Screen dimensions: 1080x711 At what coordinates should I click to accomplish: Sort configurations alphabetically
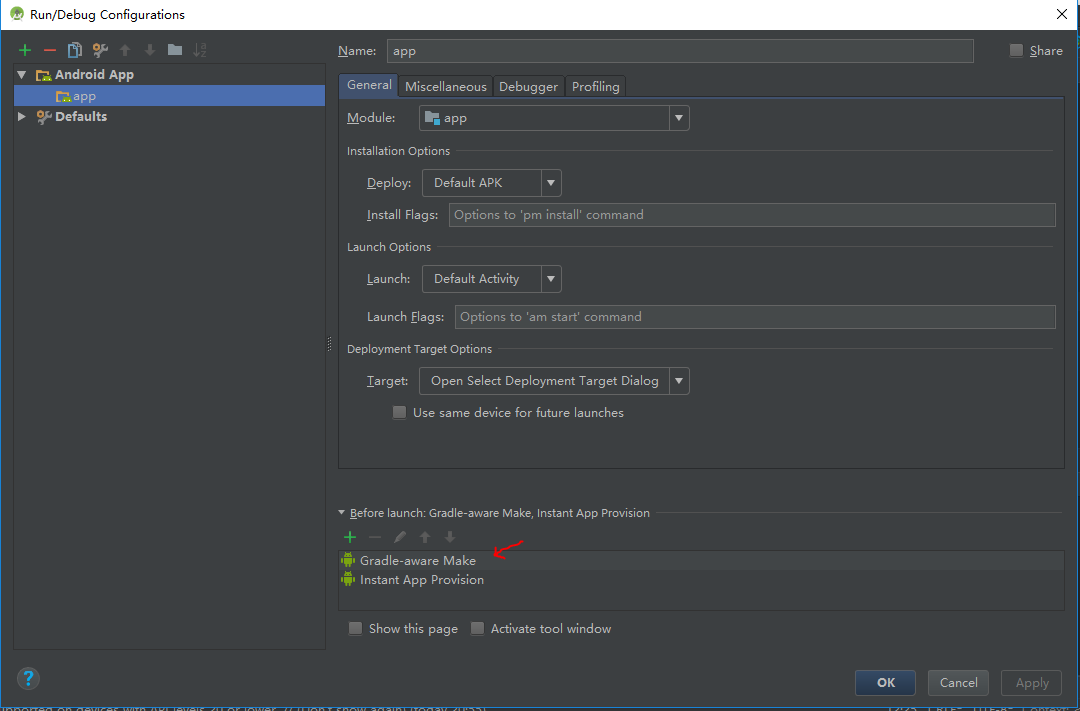197,49
